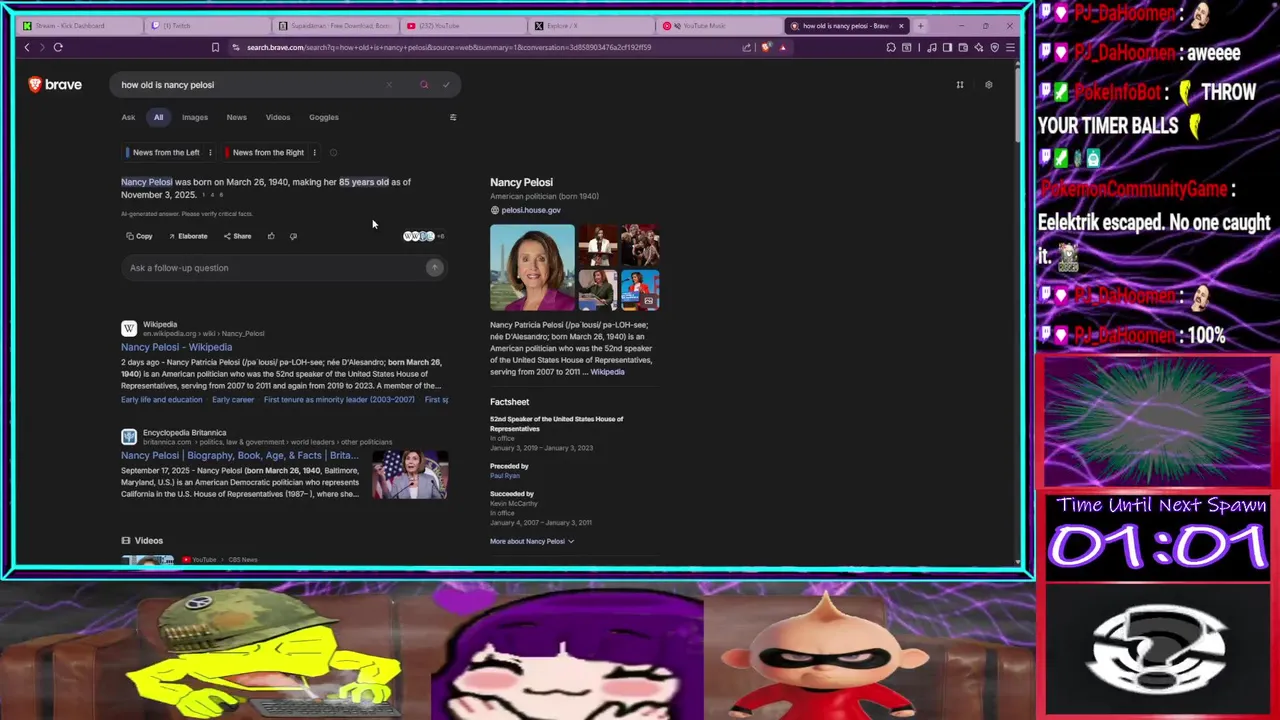Open new browser tab with plus

coord(920,26)
